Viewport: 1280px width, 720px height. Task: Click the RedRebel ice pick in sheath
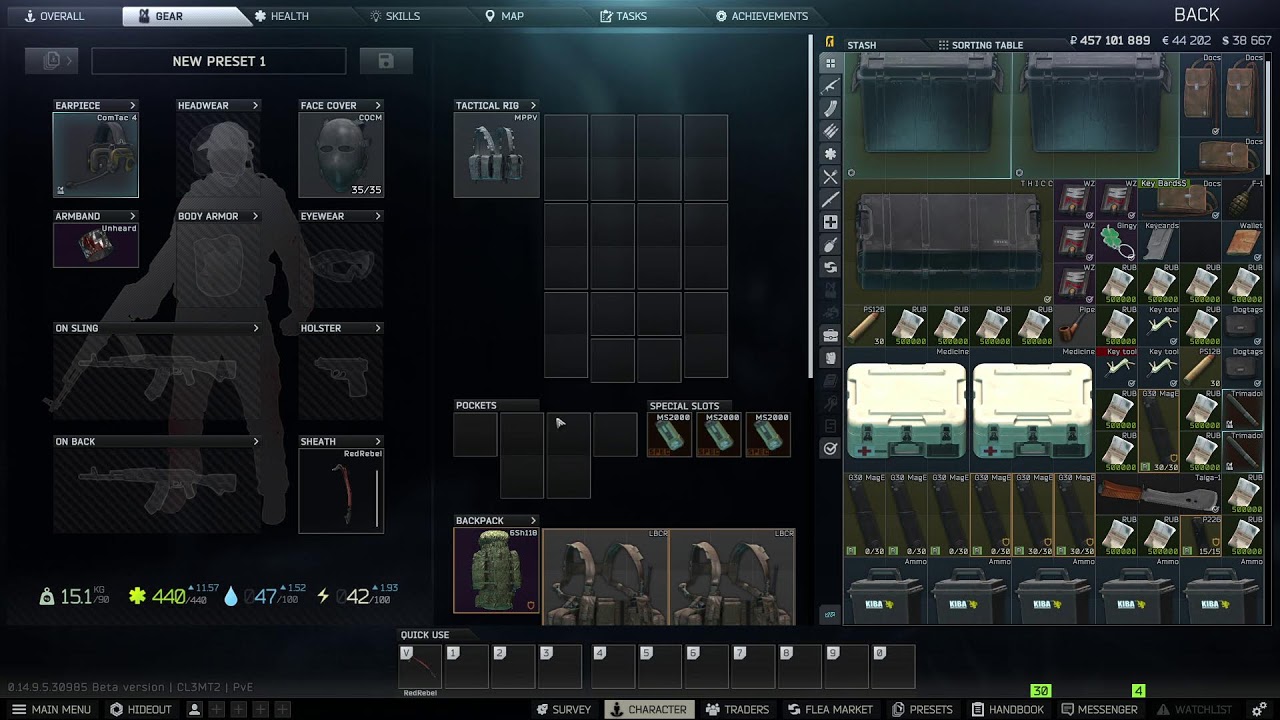341,491
